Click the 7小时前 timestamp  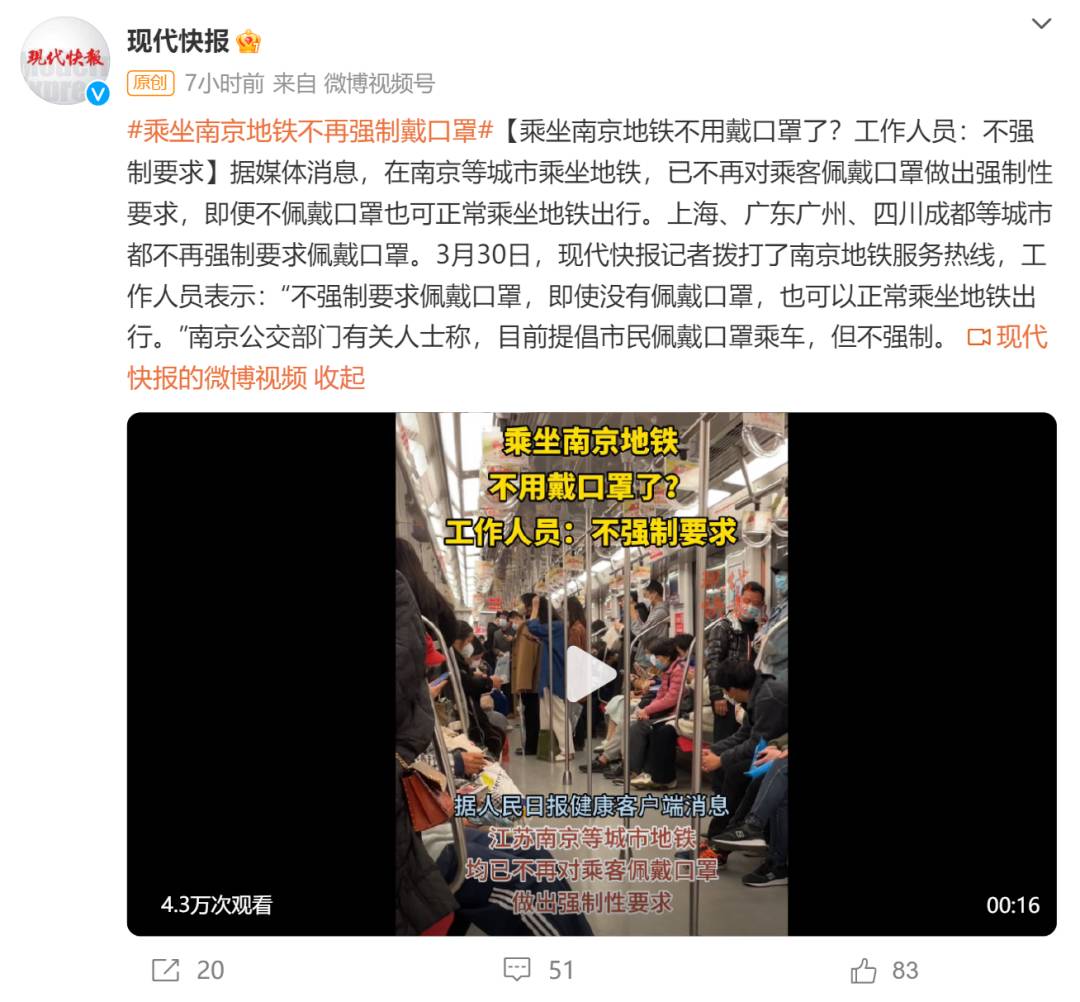coord(225,83)
